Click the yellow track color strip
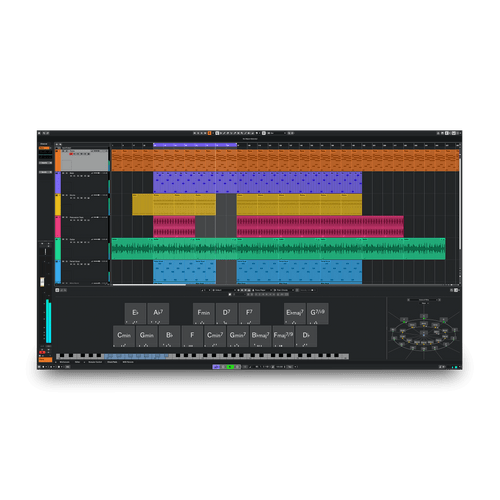 [58, 205]
